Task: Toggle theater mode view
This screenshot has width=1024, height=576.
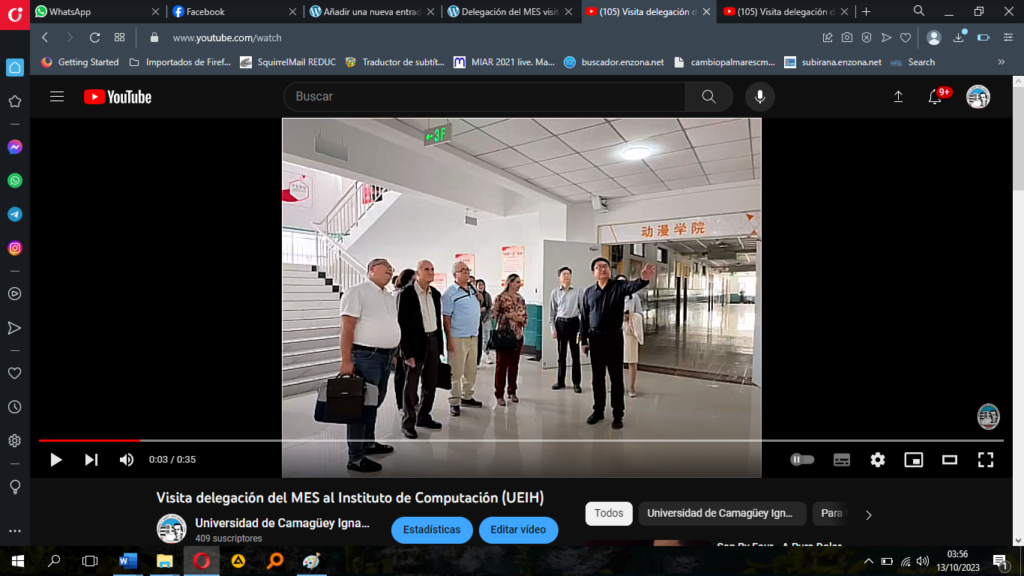Action: click(x=949, y=460)
